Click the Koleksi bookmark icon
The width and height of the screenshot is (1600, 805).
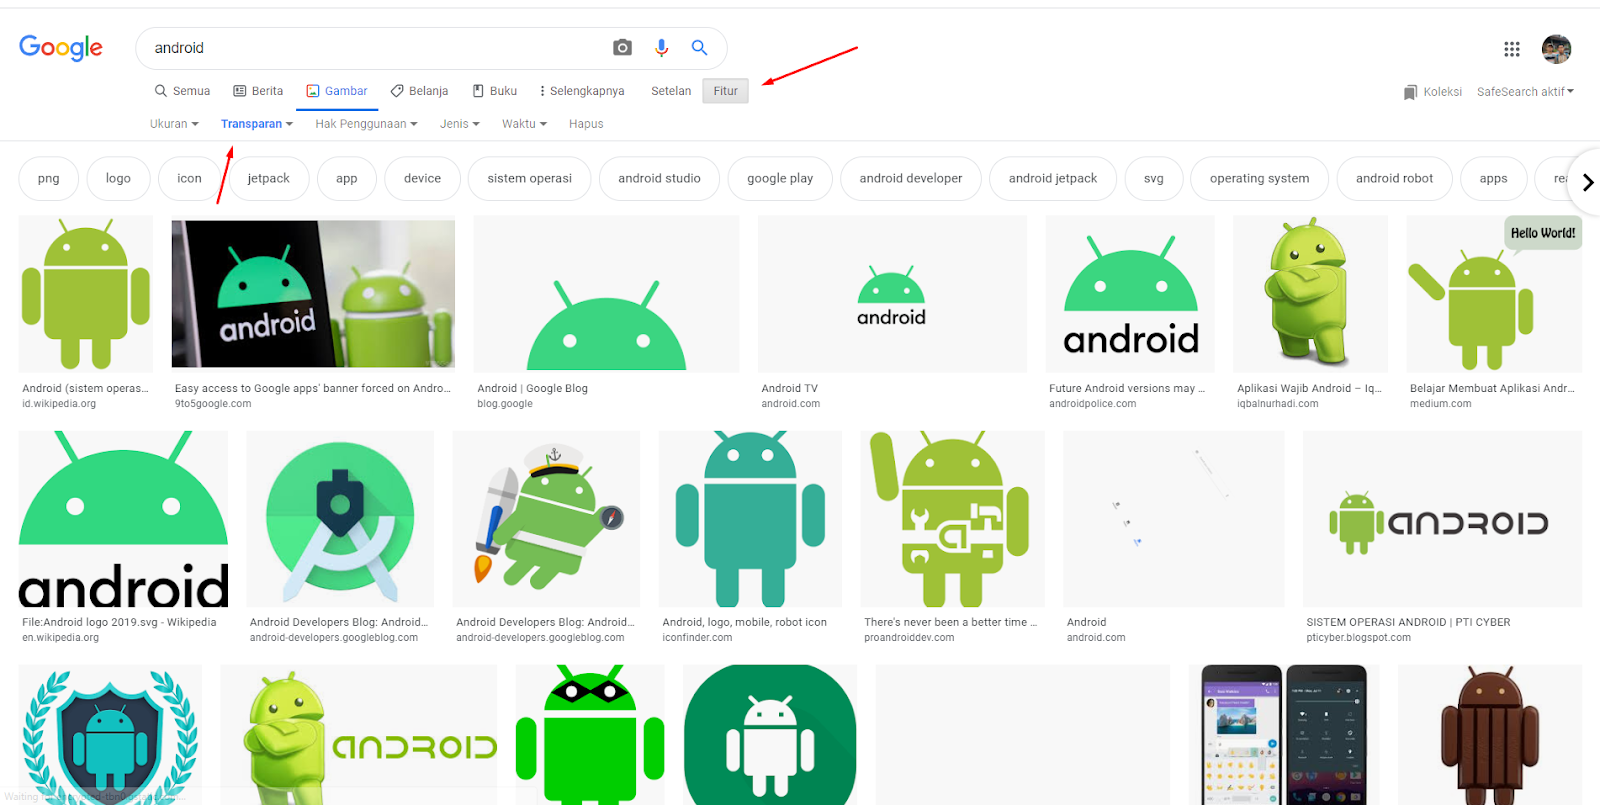1410,92
